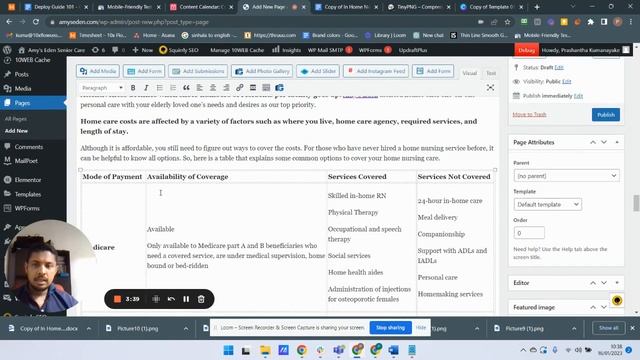Image resolution: width=640 pixels, height=360 pixels.
Task: Open File Explorer from taskbar
Action: [265, 350]
